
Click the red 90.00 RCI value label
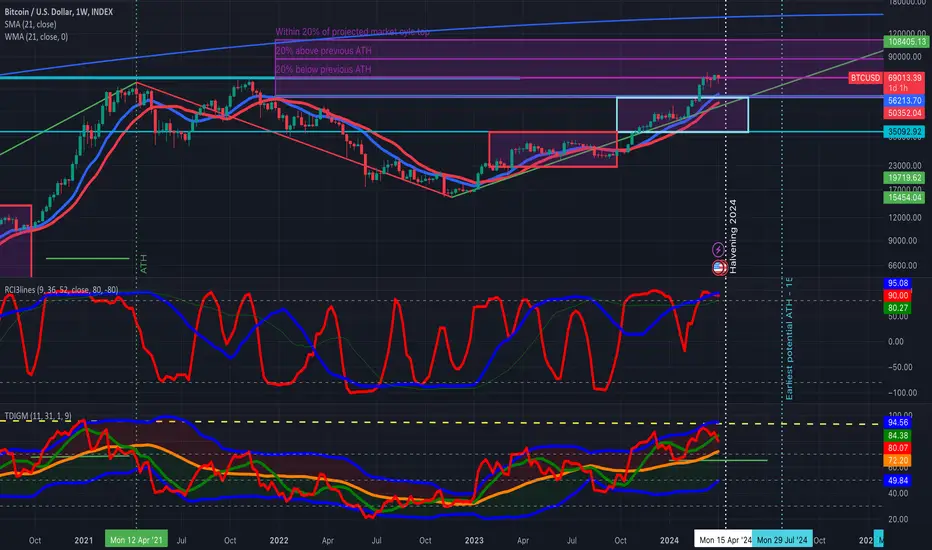898,296
